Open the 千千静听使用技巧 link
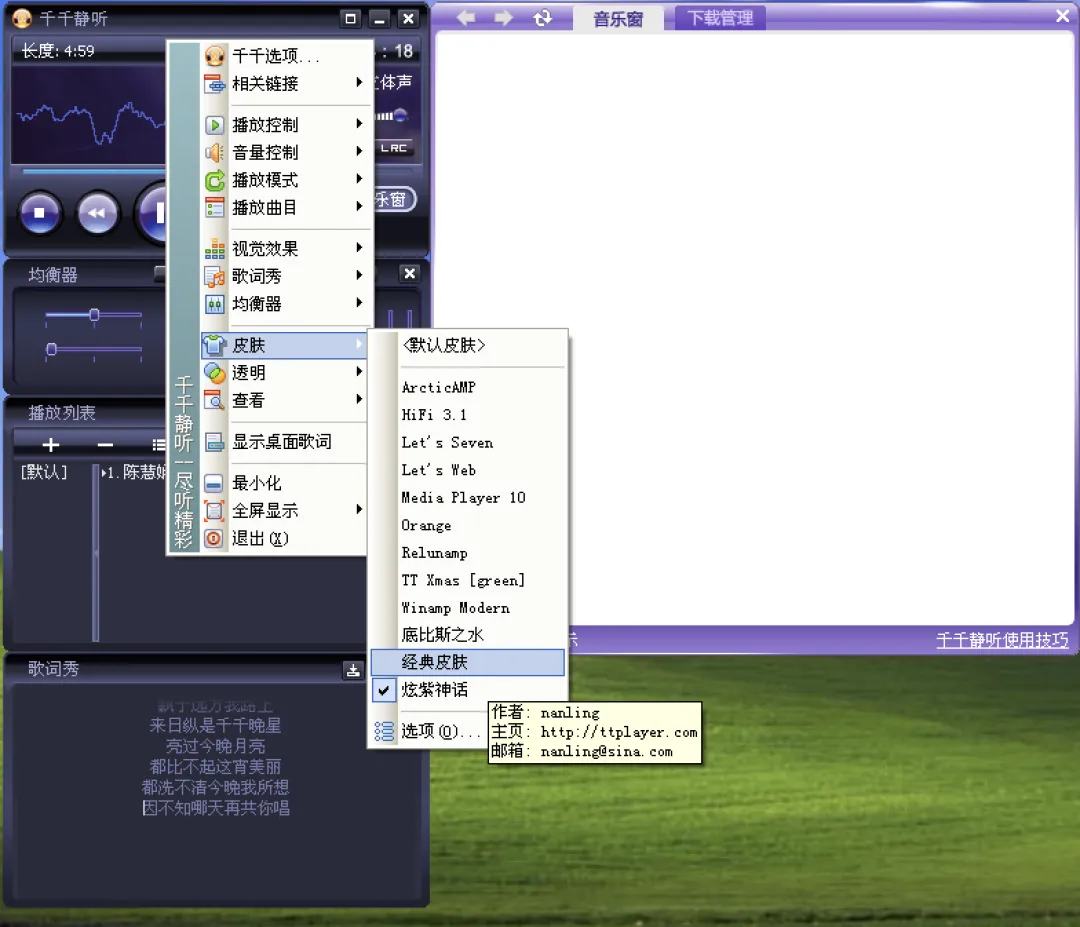The height and width of the screenshot is (927, 1080). [1001, 640]
